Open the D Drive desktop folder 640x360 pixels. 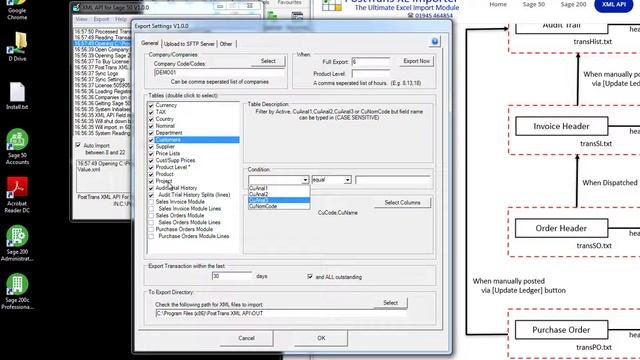[17, 46]
